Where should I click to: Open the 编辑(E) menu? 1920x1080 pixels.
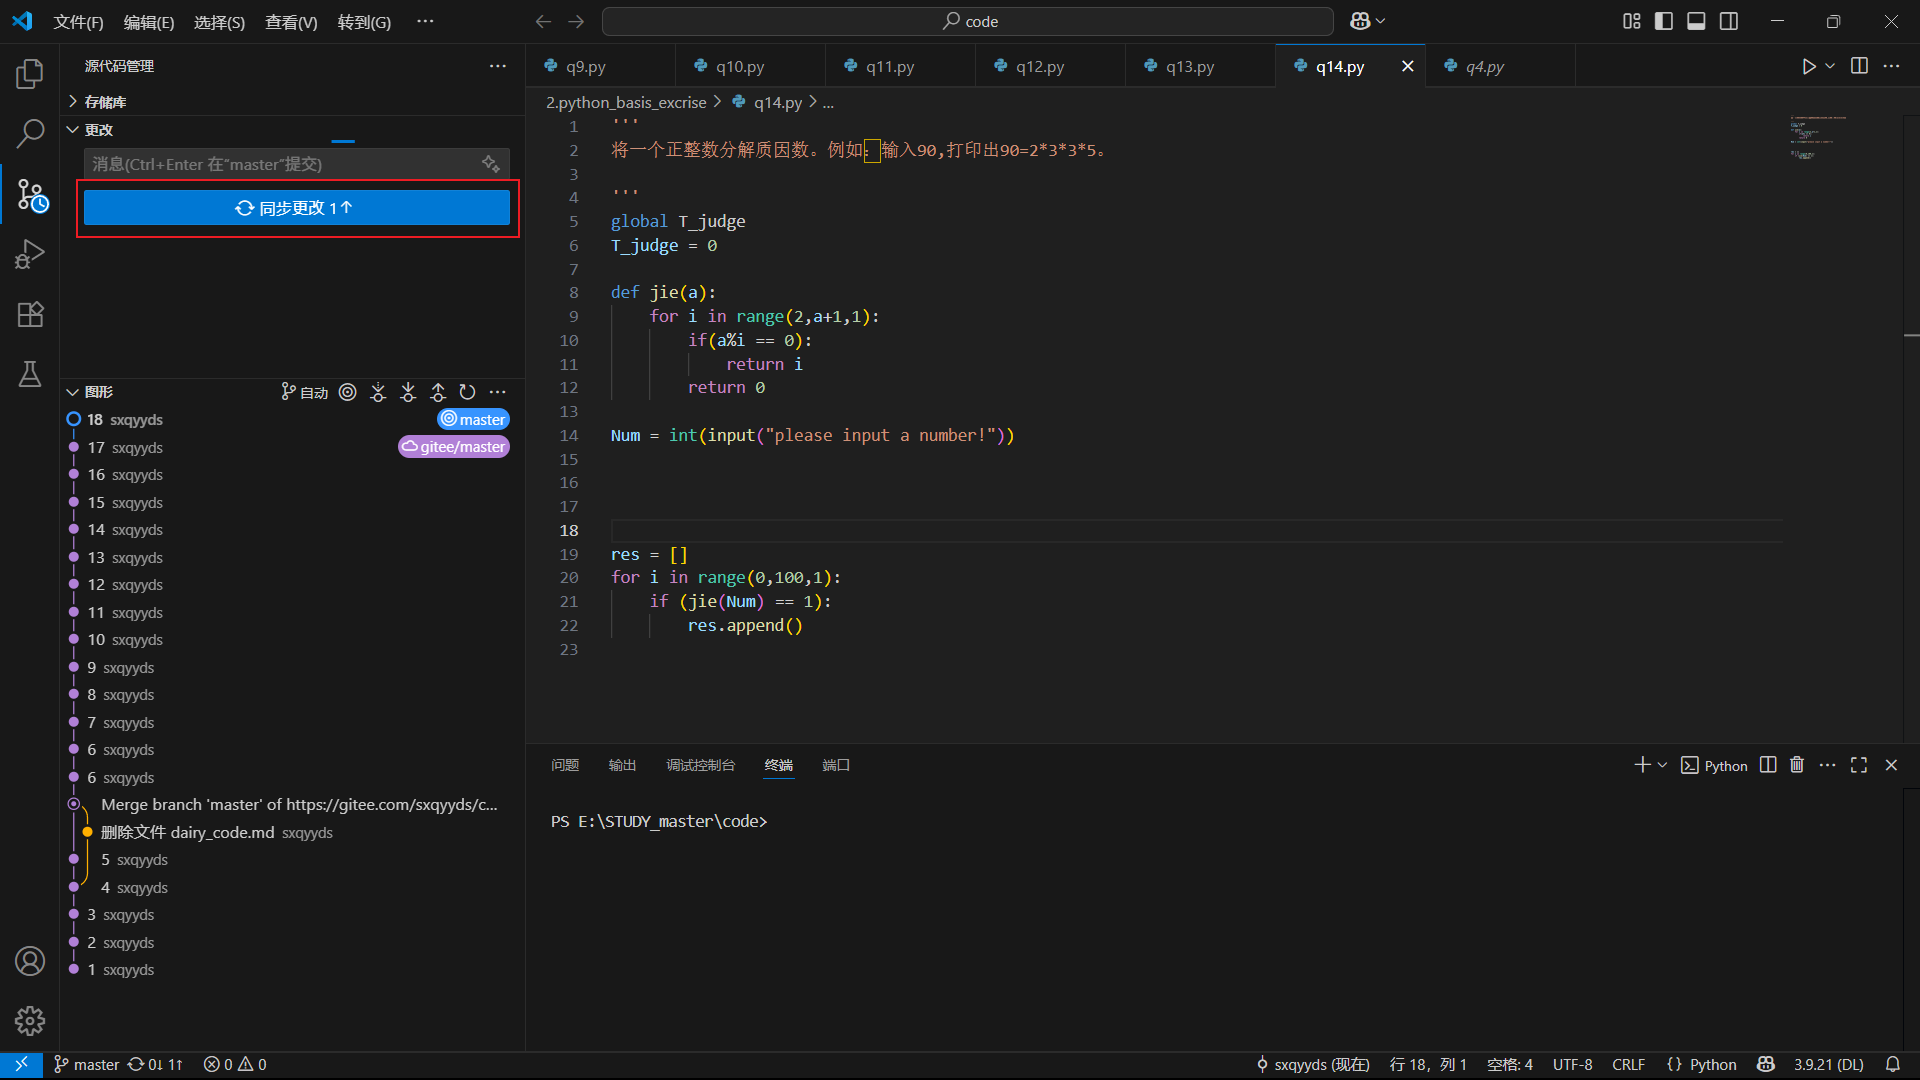[x=148, y=22]
